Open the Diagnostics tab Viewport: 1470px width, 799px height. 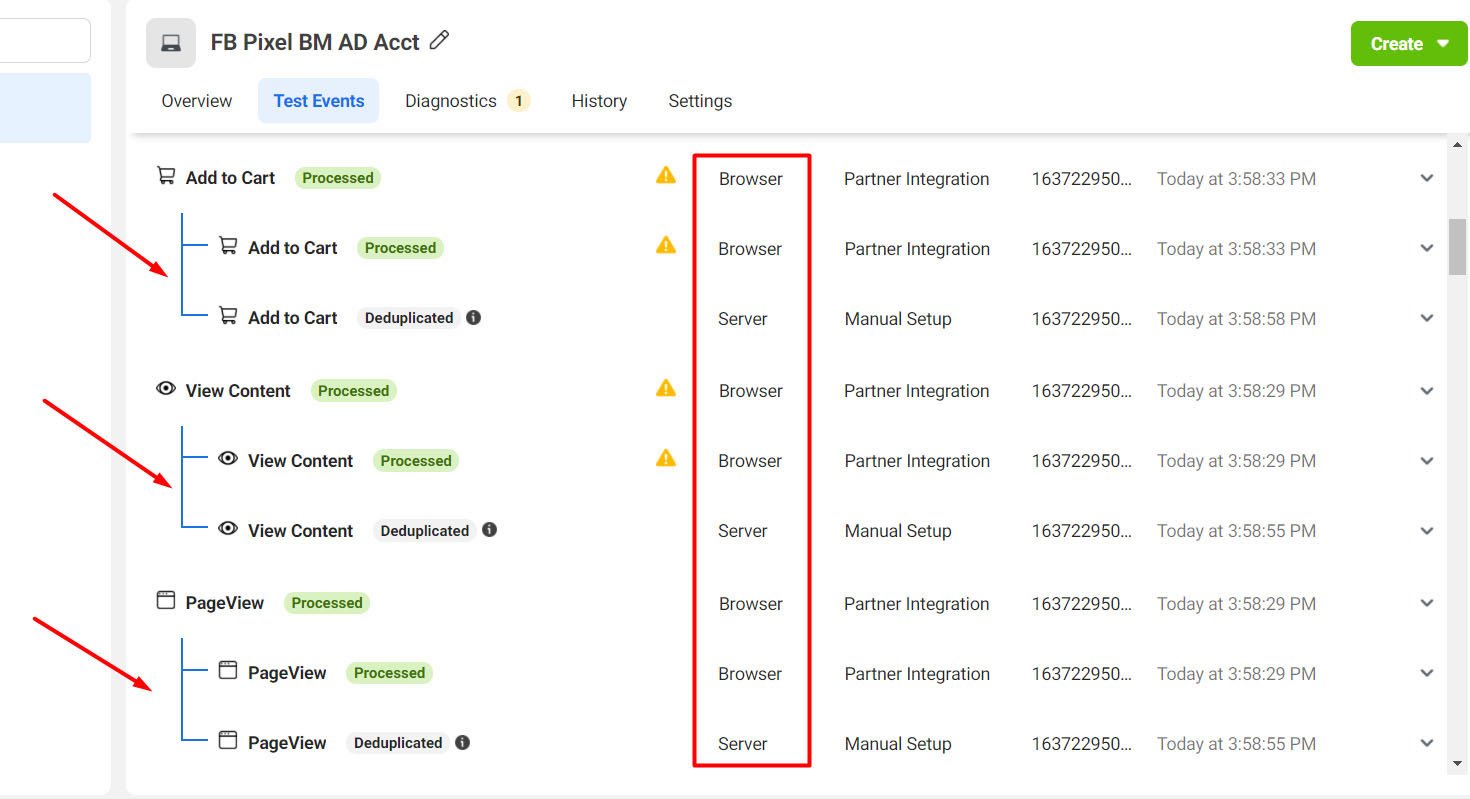[451, 101]
